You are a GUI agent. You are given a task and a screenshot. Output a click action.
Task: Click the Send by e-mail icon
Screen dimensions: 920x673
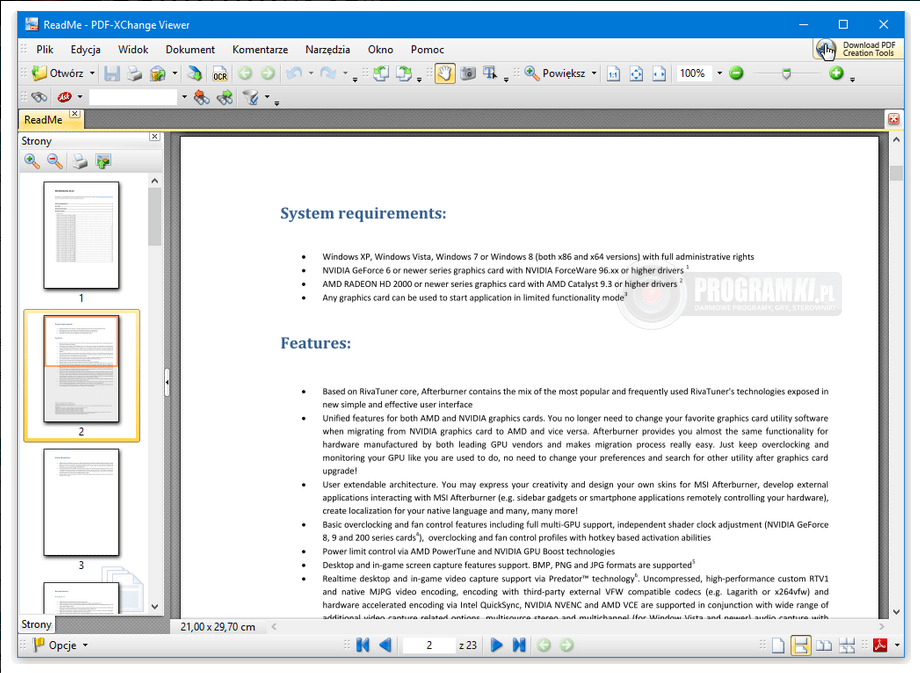(x=157, y=73)
